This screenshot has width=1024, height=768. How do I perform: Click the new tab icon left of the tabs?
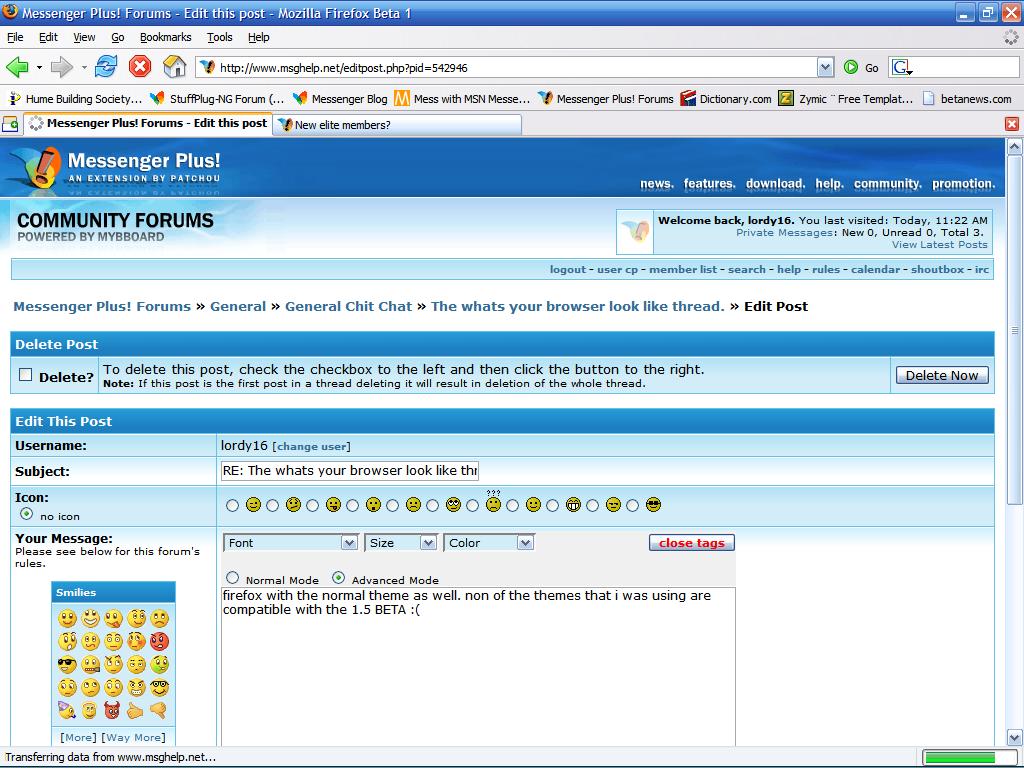pyautogui.click(x=10, y=123)
